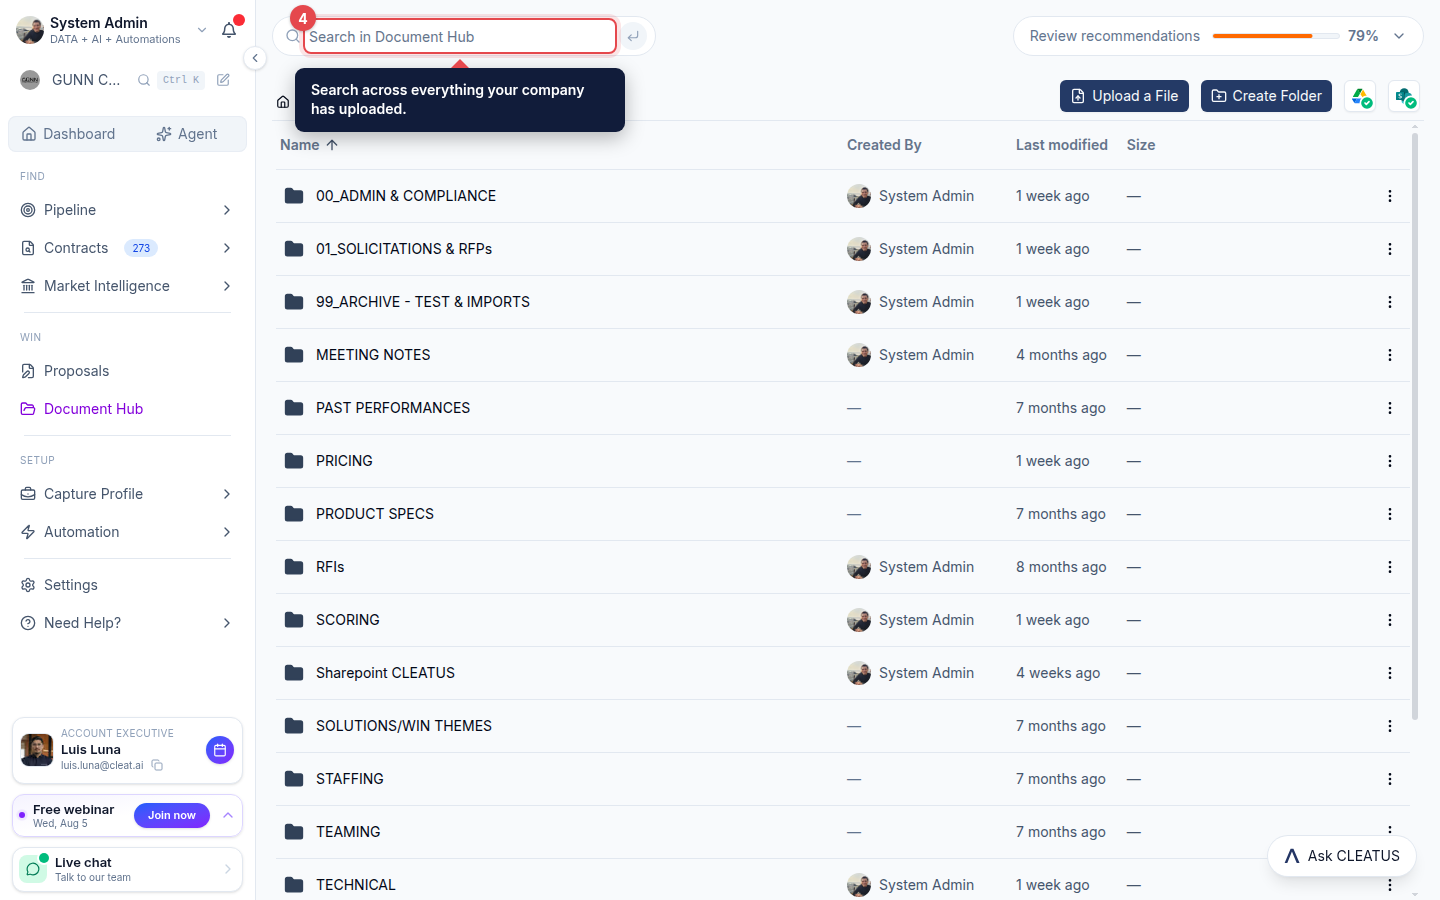The height and width of the screenshot is (900, 1440).
Task: Copy the luis.luna@cleat.ai email address
Action: click(x=157, y=765)
